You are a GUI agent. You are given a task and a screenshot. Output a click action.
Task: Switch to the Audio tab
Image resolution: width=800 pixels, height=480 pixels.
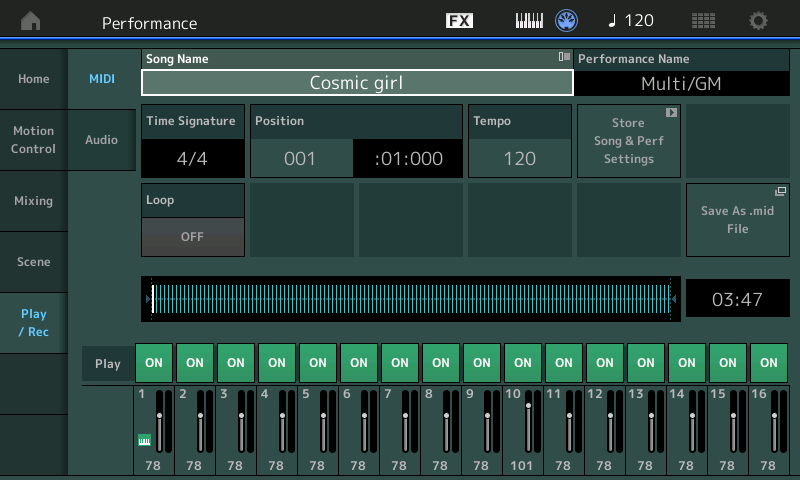(x=101, y=140)
